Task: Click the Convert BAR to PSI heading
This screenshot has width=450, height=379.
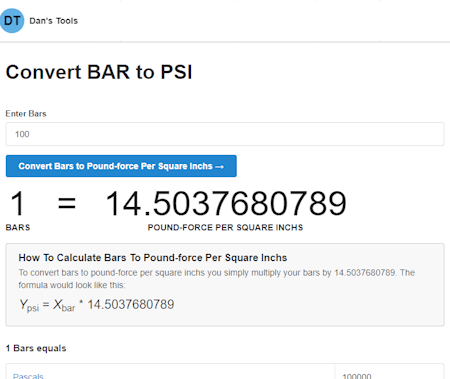Action: pos(99,72)
